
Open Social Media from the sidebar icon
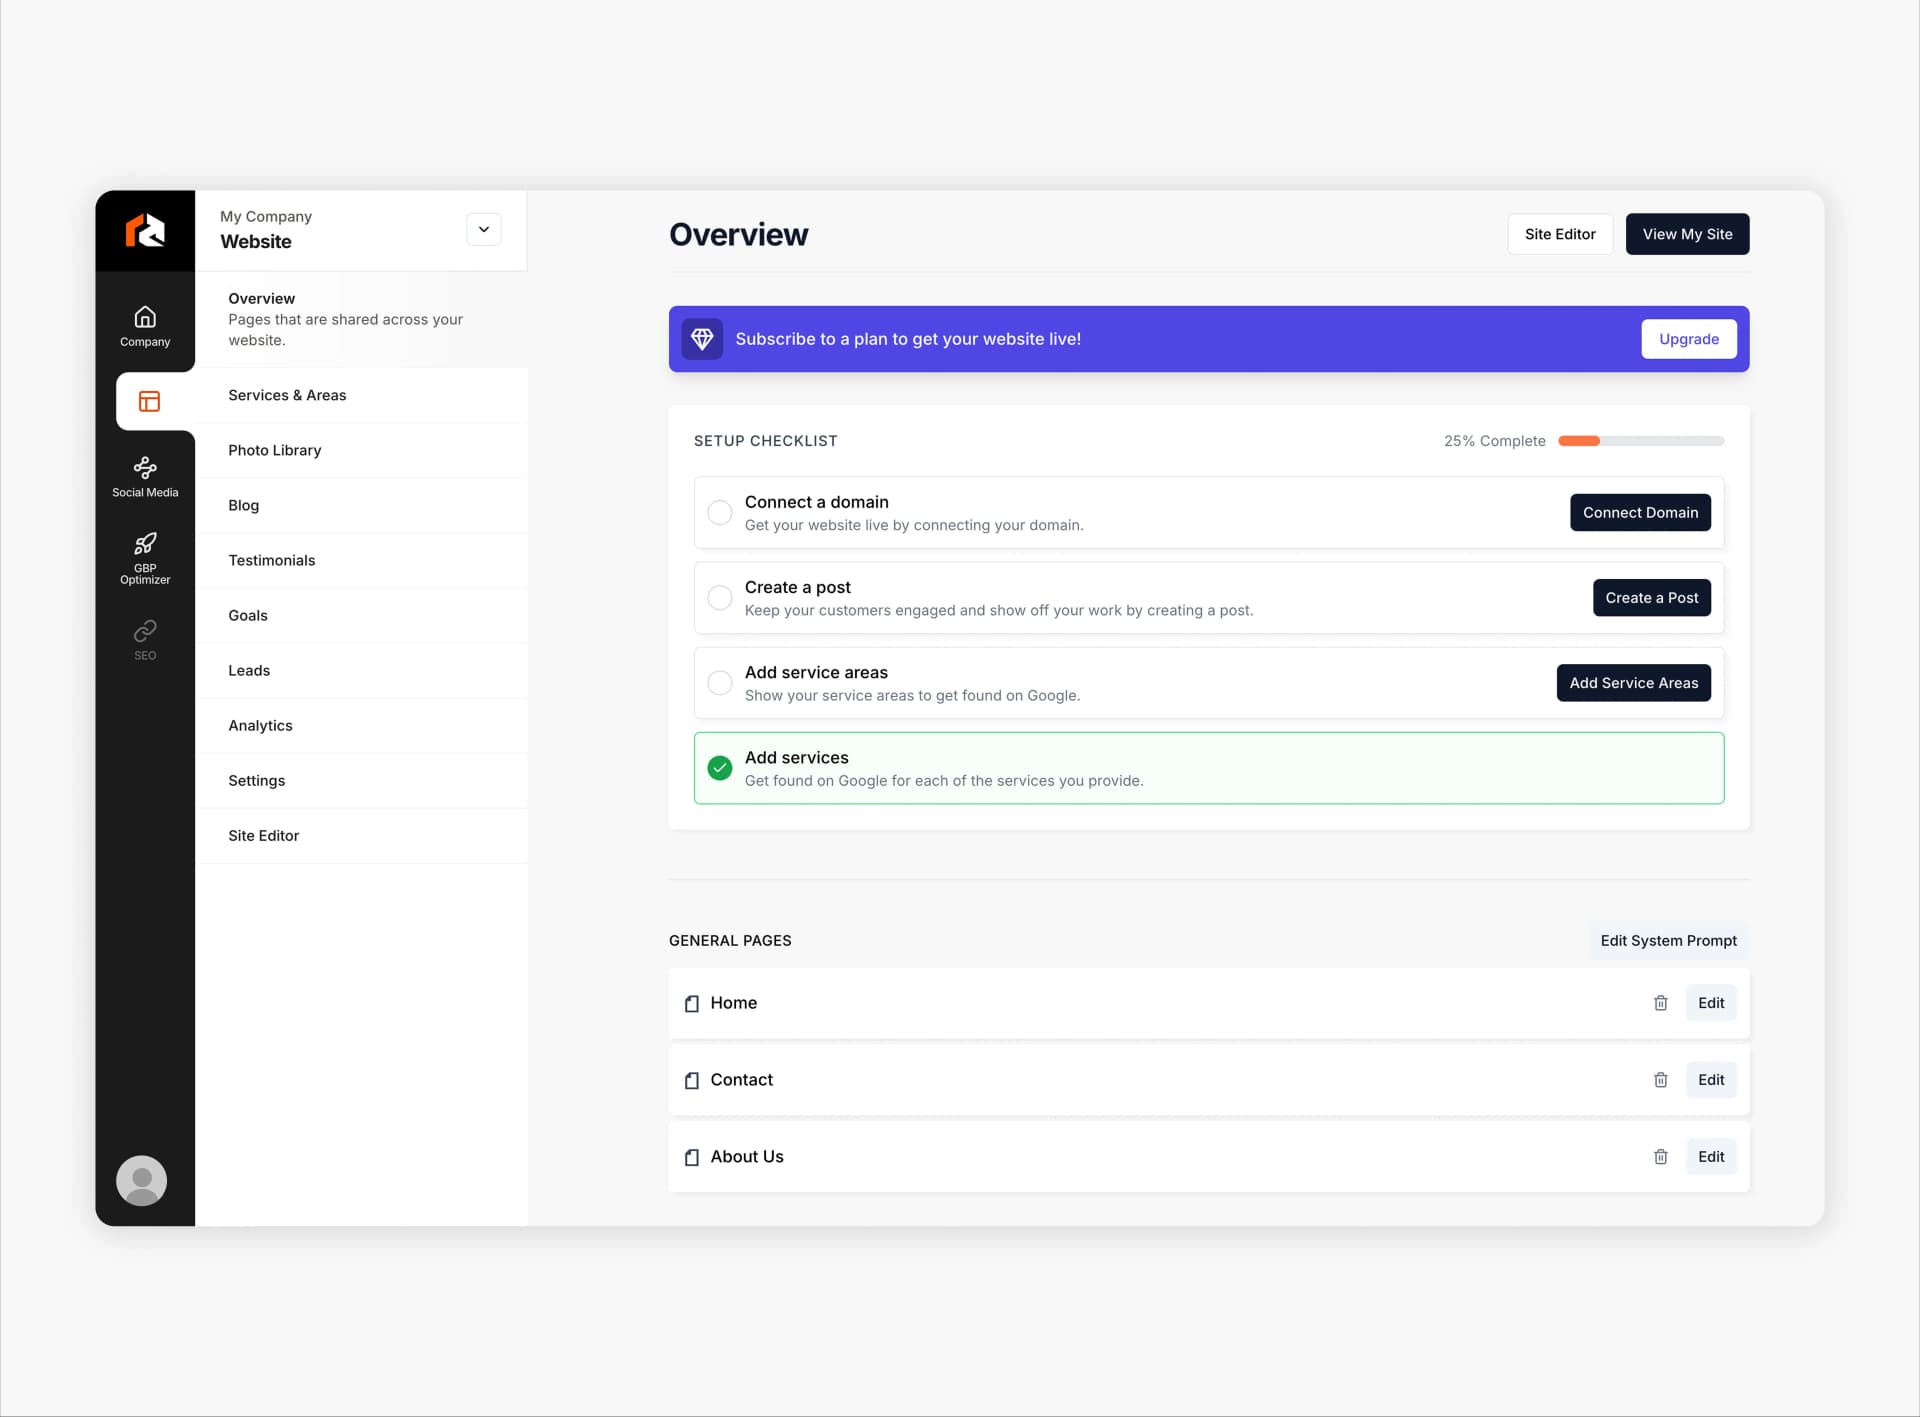tap(145, 472)
